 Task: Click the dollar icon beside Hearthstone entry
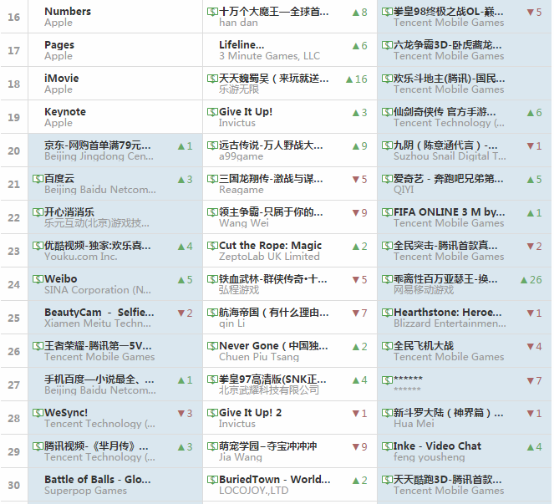[x=387, y=312]
